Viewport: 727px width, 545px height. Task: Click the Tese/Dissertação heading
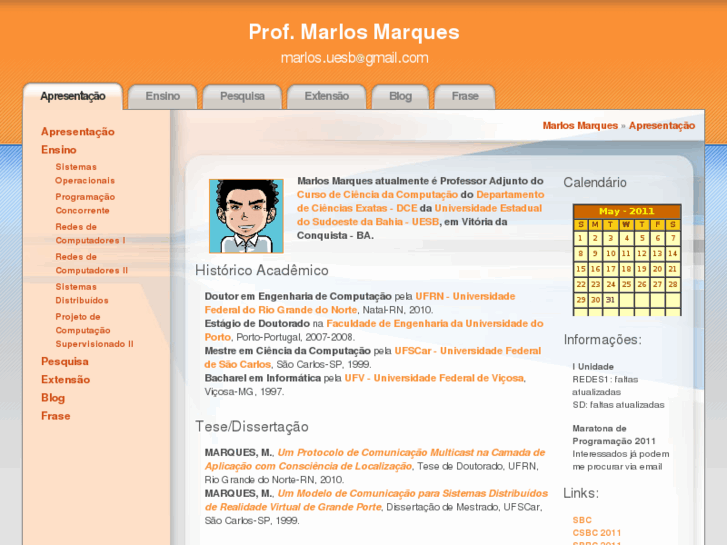pos(252,427)
